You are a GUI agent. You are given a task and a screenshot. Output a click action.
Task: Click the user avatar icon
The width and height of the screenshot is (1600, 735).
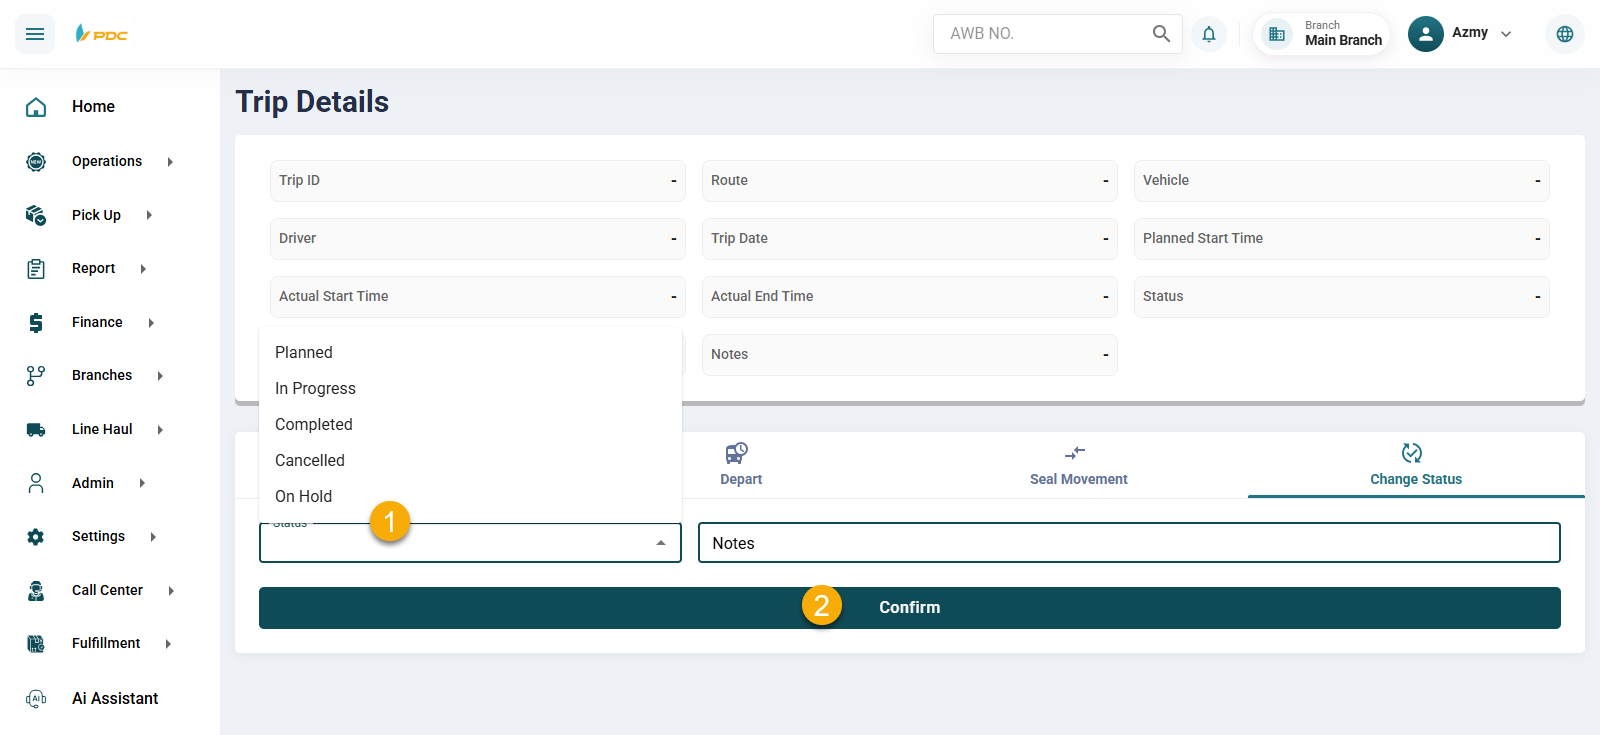1426,34
